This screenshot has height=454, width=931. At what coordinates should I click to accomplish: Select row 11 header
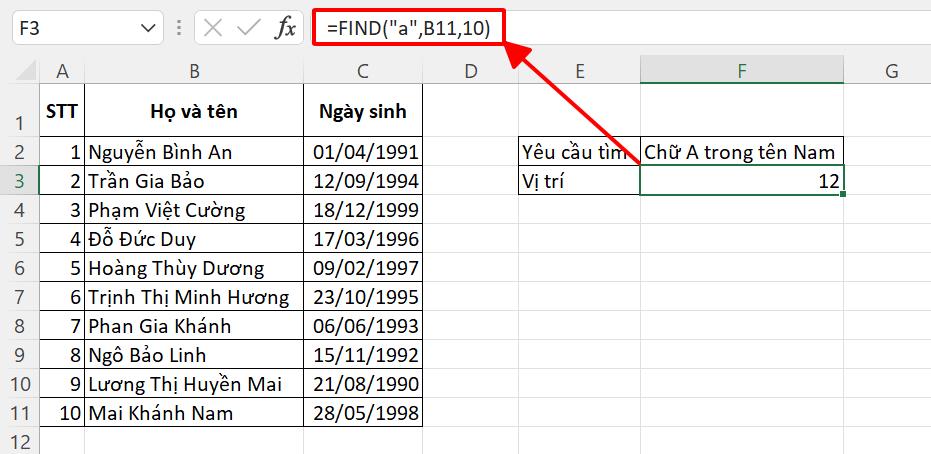point(20,413)
